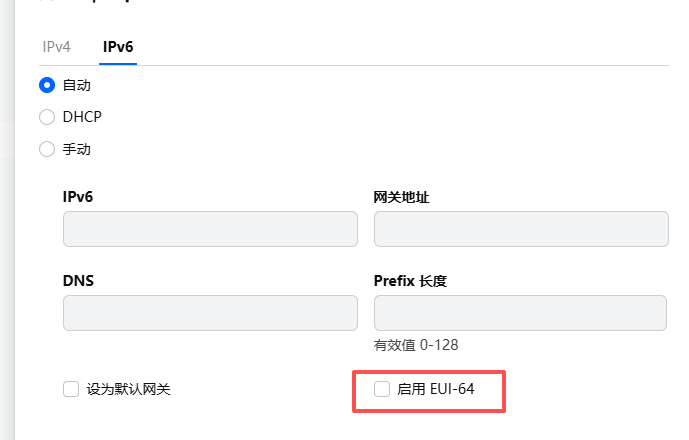
Task: Select the 自动 radio button
Action: (x=47, y=85)
